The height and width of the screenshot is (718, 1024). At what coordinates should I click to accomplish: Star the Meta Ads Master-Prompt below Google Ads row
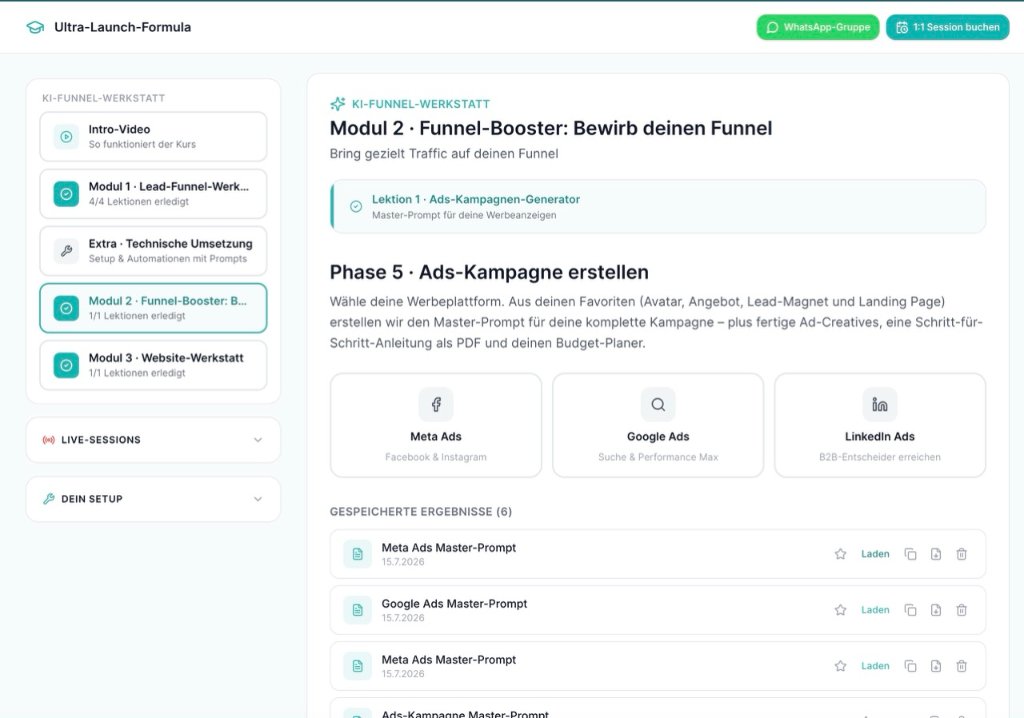pos(840,666)
